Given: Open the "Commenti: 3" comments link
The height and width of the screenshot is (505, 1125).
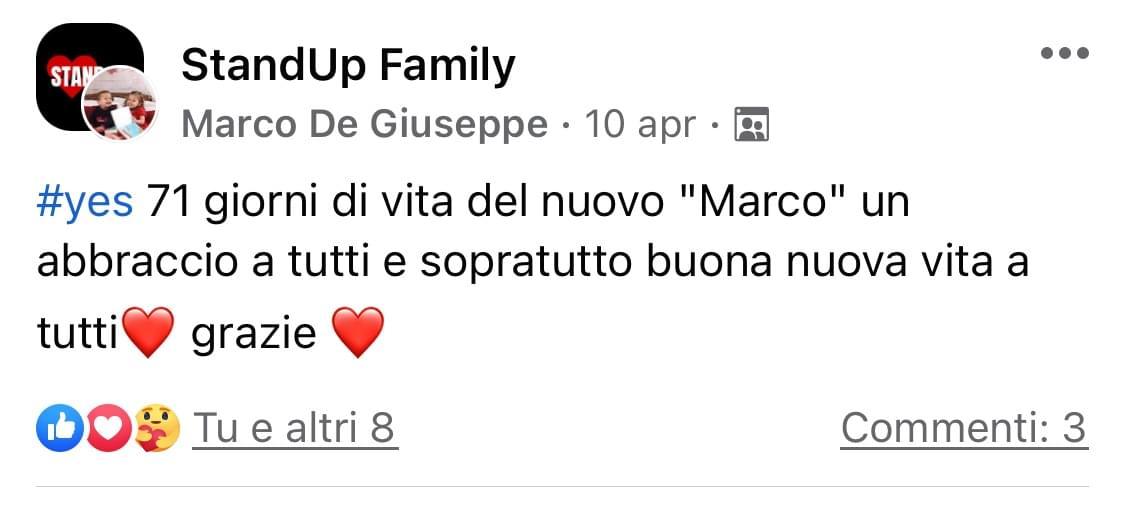Looking at the screenshot, I should coord(963,429).
